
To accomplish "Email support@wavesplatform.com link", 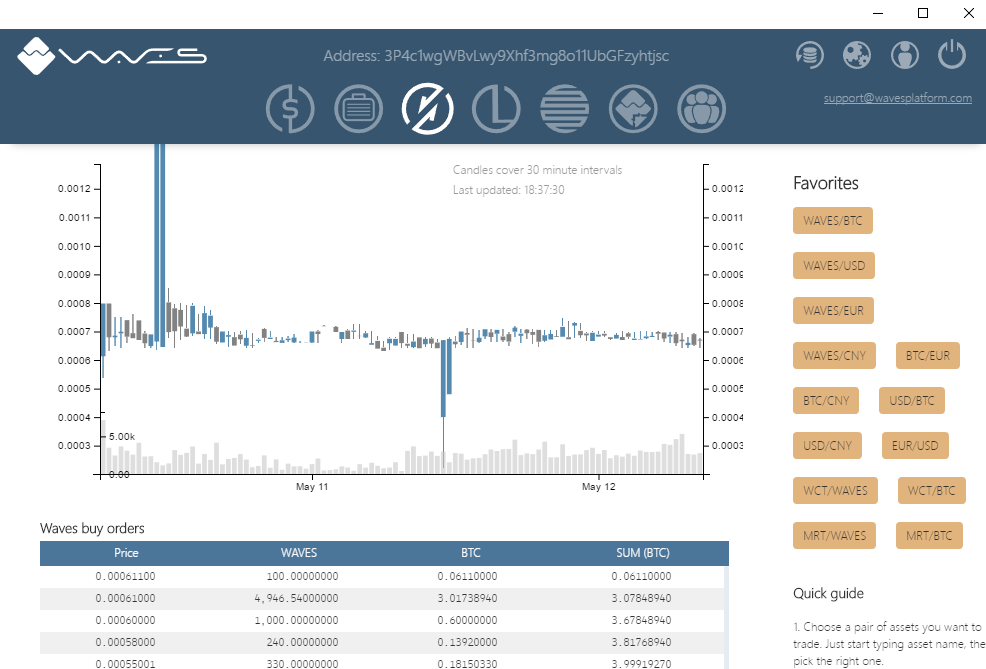I will (898, 98).
